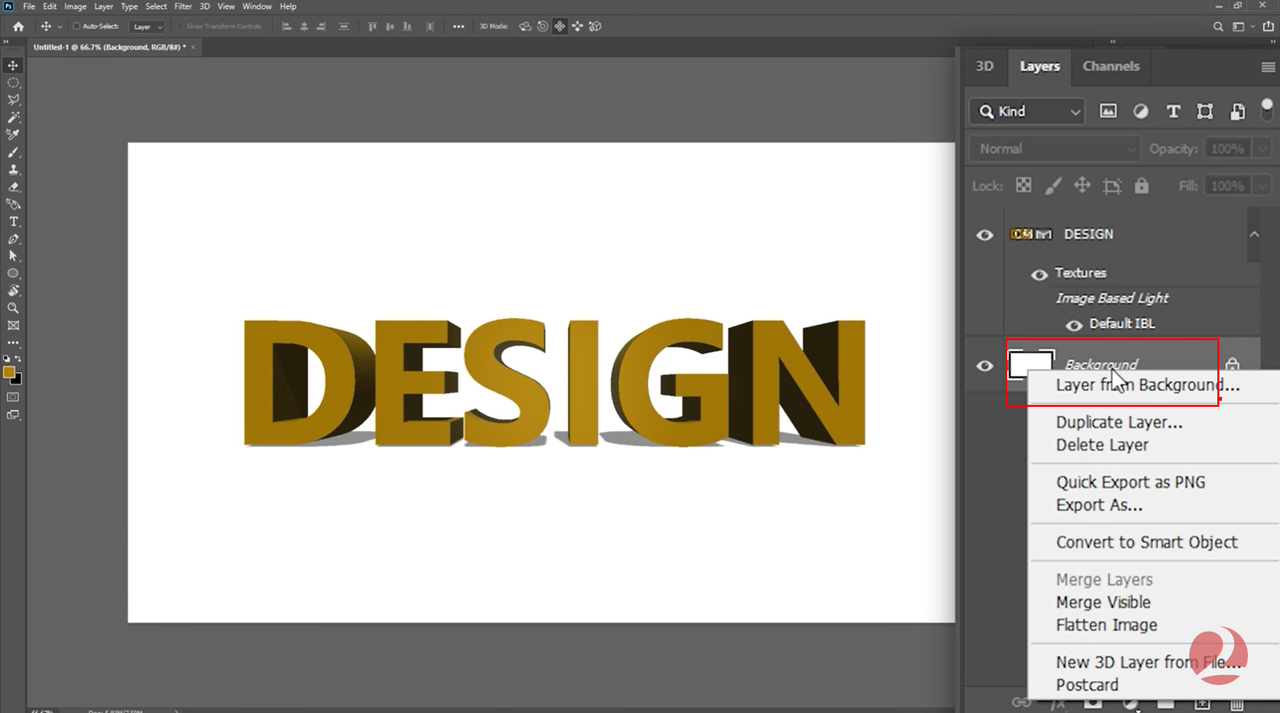Click the Pan 3D camera mode icon

coord(560,27)
